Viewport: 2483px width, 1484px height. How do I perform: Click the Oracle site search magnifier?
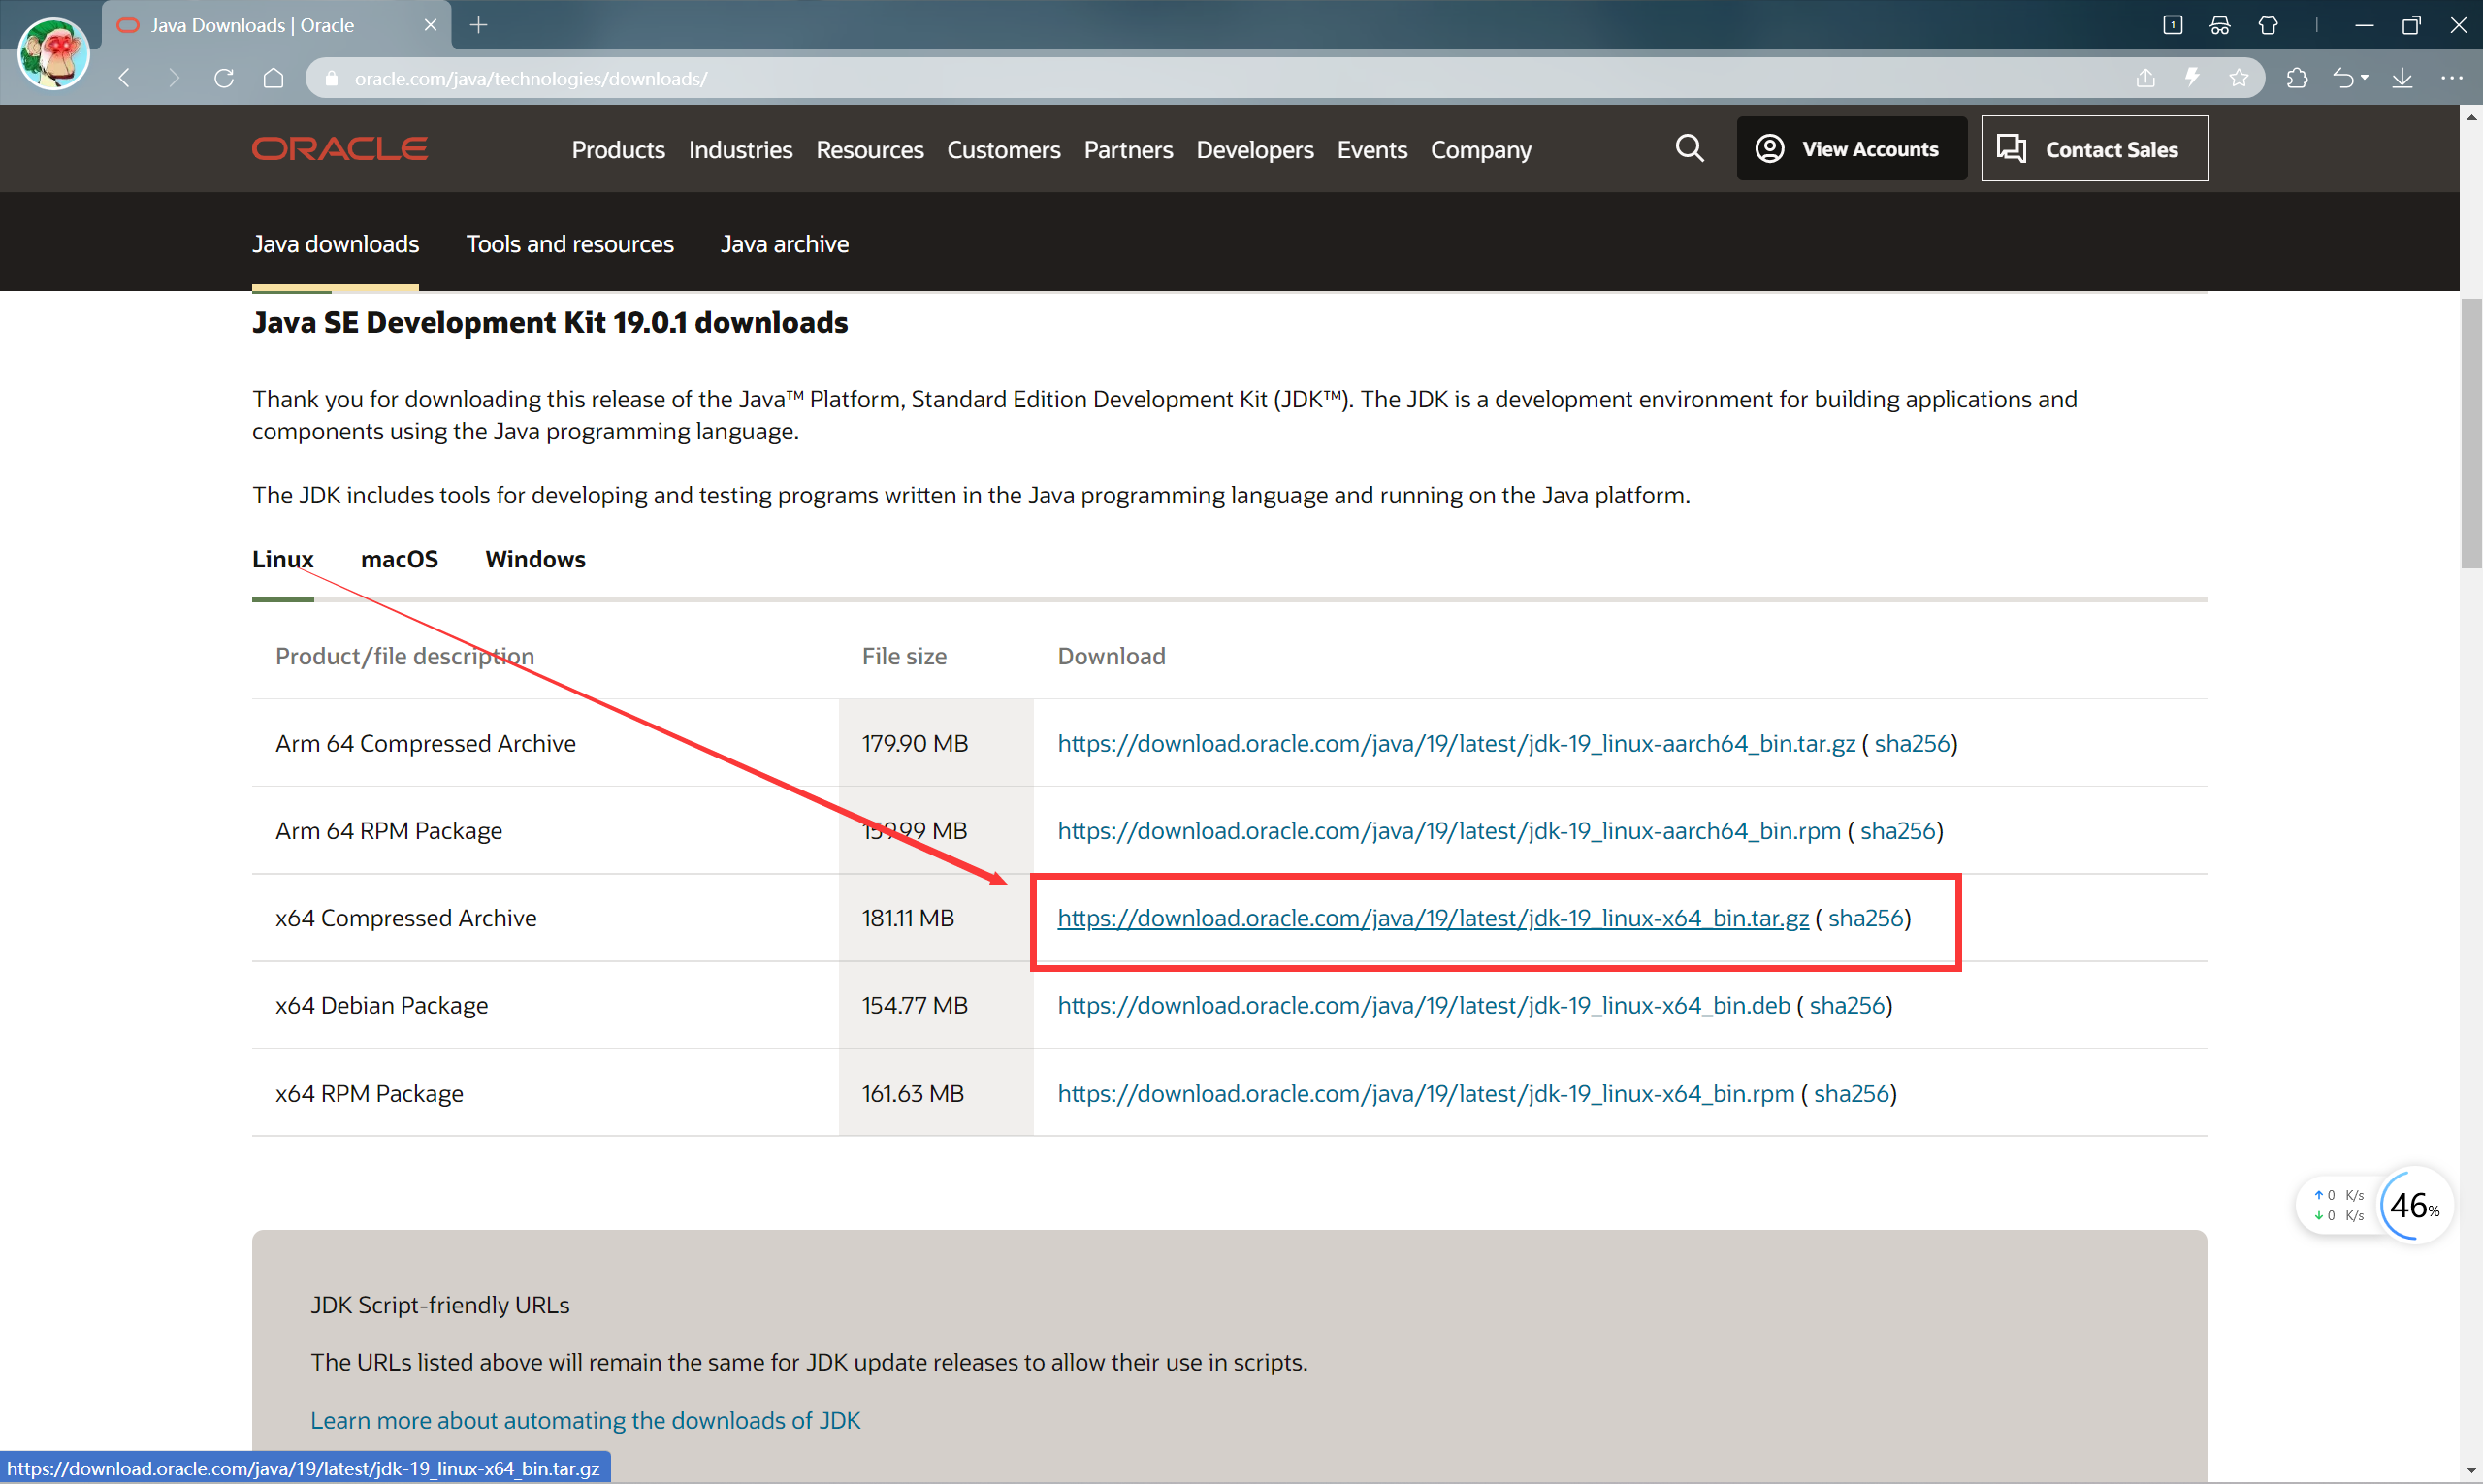(1689, 149)
